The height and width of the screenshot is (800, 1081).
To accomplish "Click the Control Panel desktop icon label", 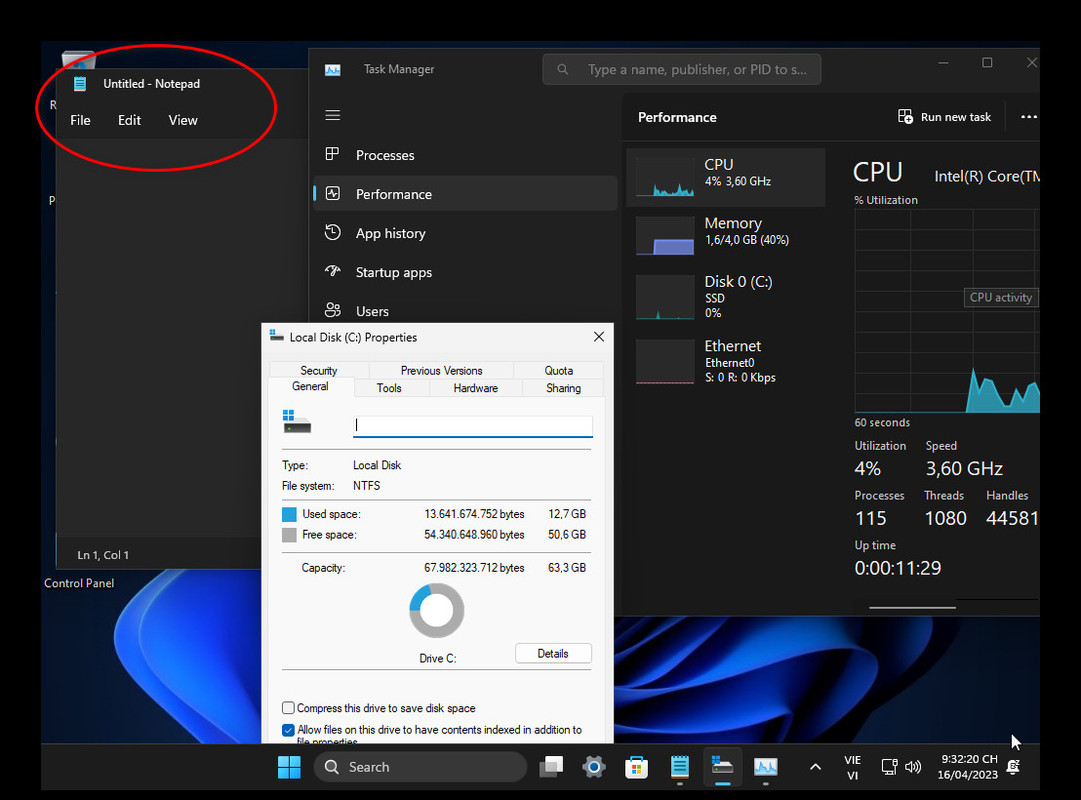I will point(79,583).
